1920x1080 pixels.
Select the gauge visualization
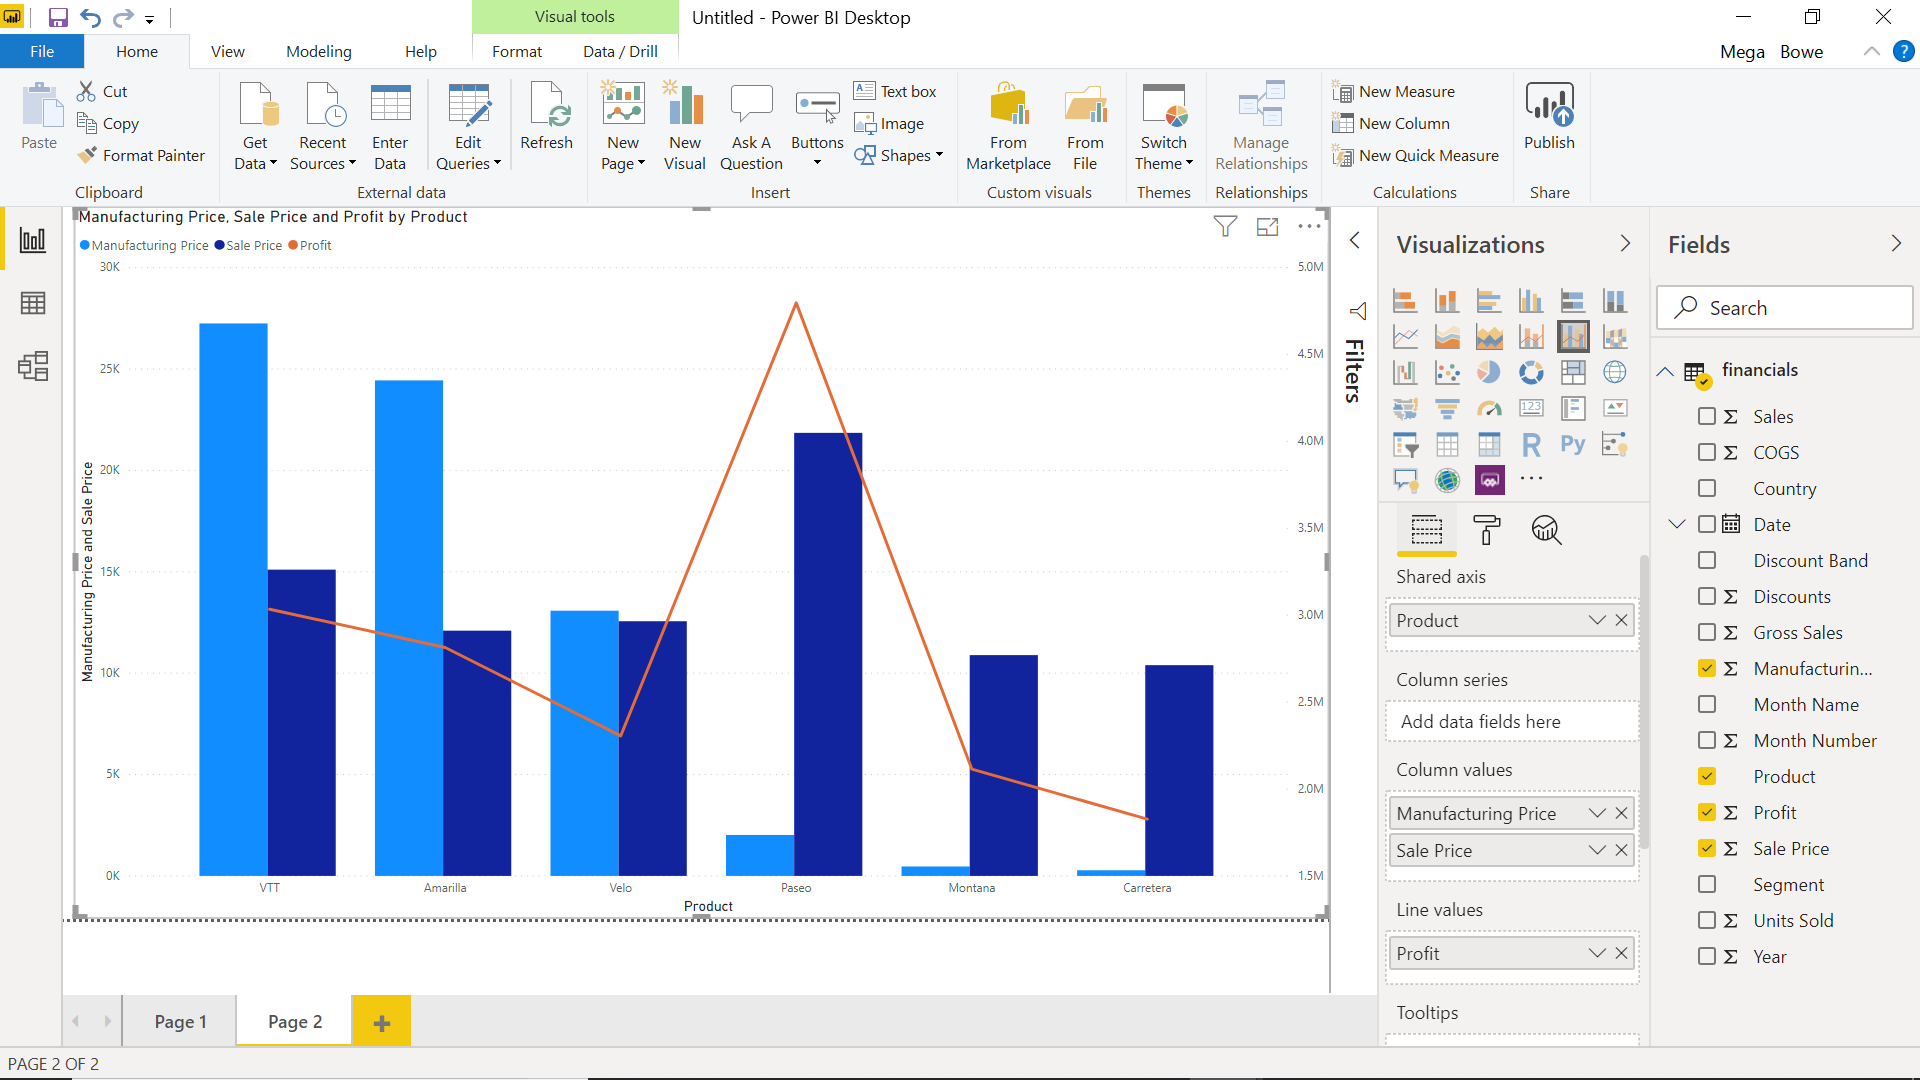coord(1489,409)
